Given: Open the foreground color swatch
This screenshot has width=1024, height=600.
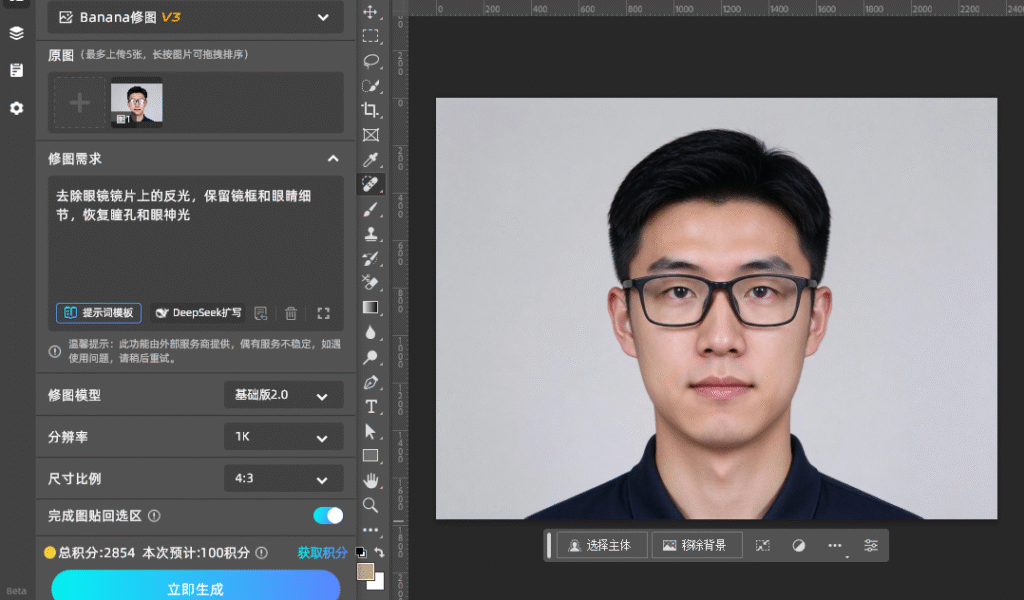Looking at the screenshot, I should pos(365,571).
